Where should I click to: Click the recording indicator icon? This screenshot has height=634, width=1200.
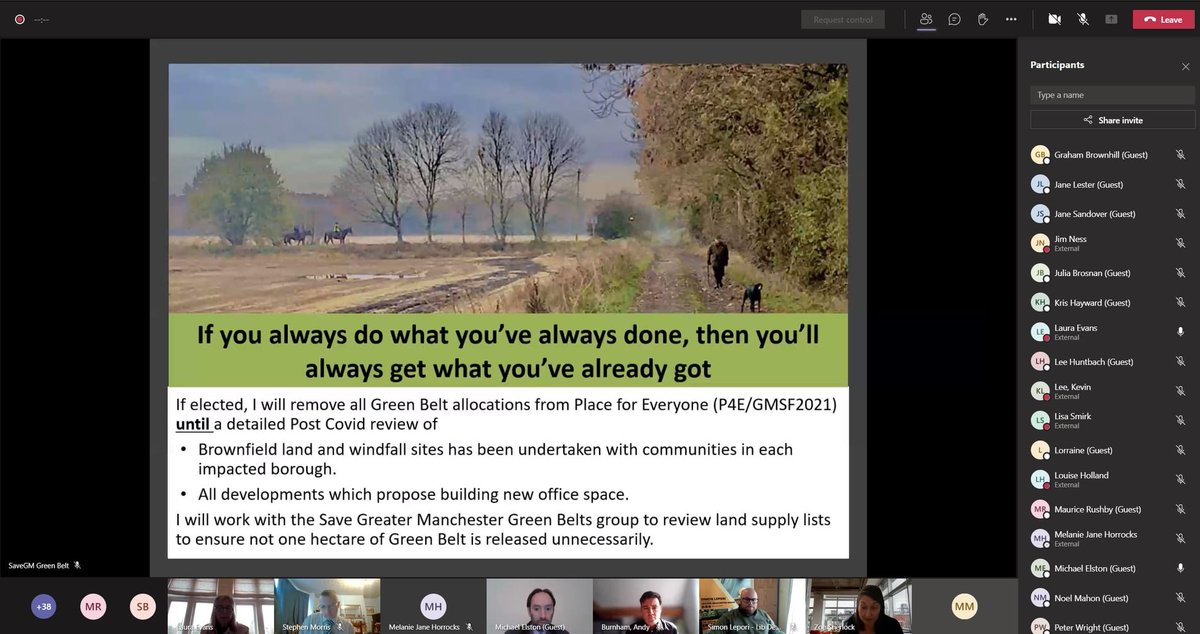pyautogui.click(x=19, y=19)
